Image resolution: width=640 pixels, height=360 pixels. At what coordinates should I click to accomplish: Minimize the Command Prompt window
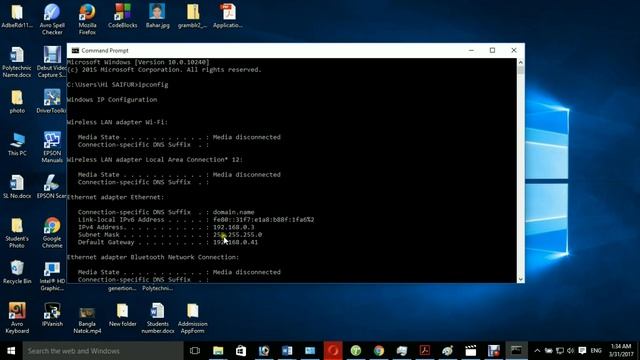(471, 51)
